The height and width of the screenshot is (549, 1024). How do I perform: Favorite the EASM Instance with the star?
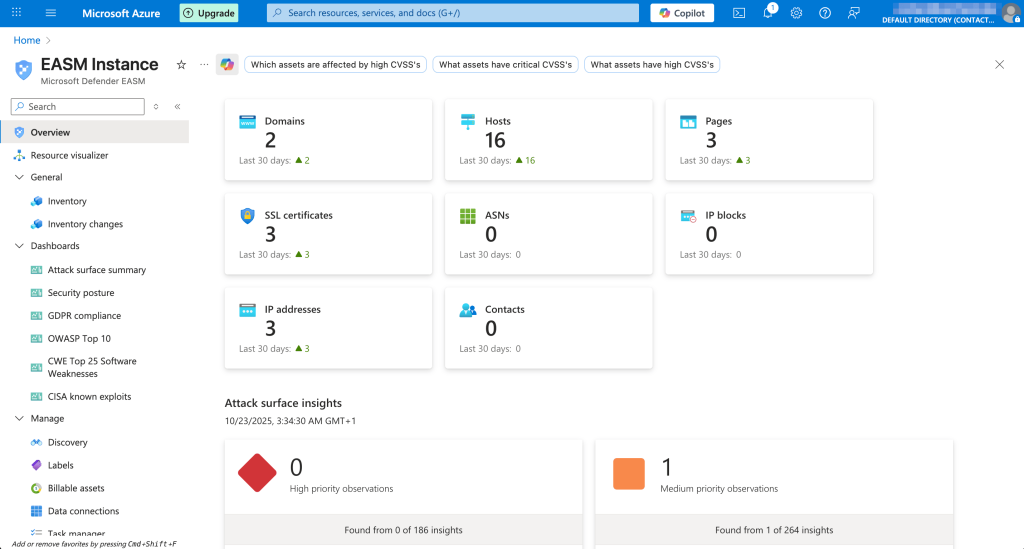tap(181, 65)
